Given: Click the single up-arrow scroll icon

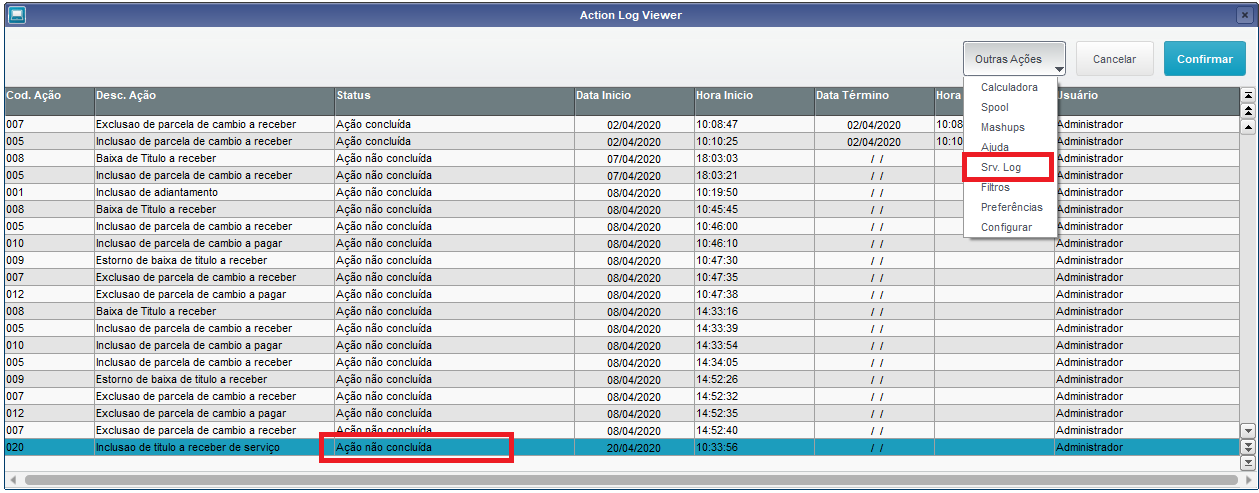Looking at the screenshot, I should [x=1247, y=127].
